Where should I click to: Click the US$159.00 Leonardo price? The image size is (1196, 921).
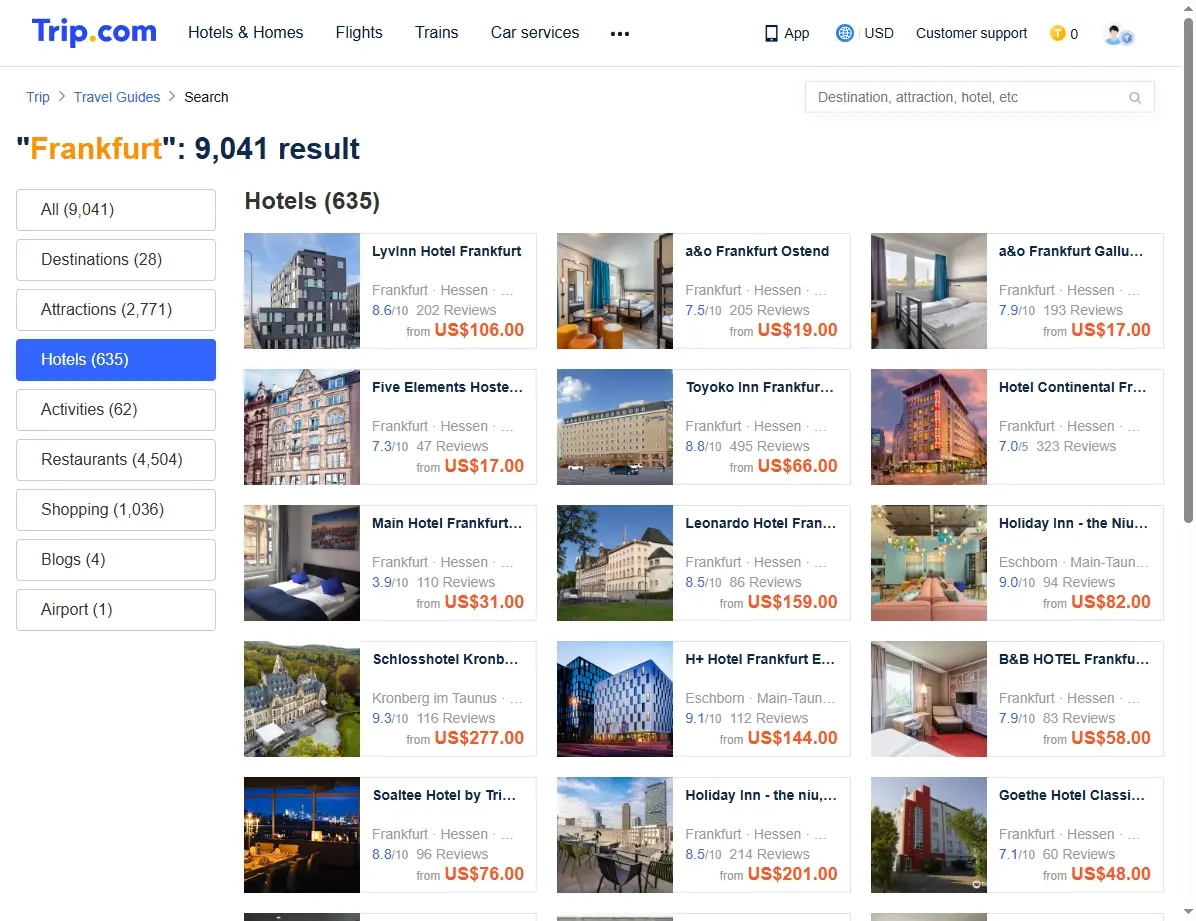793,601
